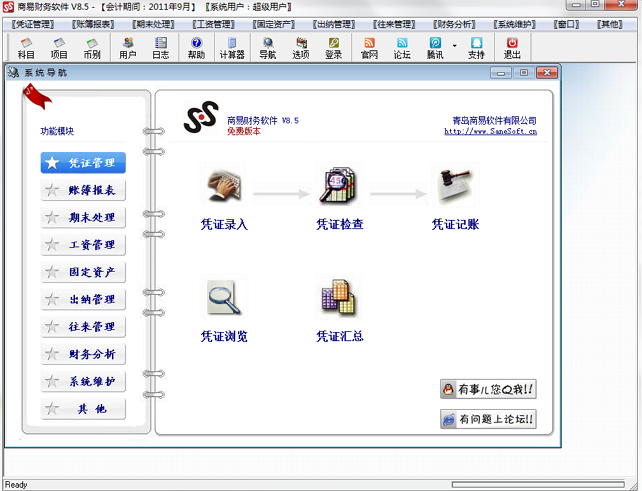The height and width of the screenshot is (491, 642).
Task: Click the 青岛商易软件有限公司 company name
Action: [x=494, y=120]
